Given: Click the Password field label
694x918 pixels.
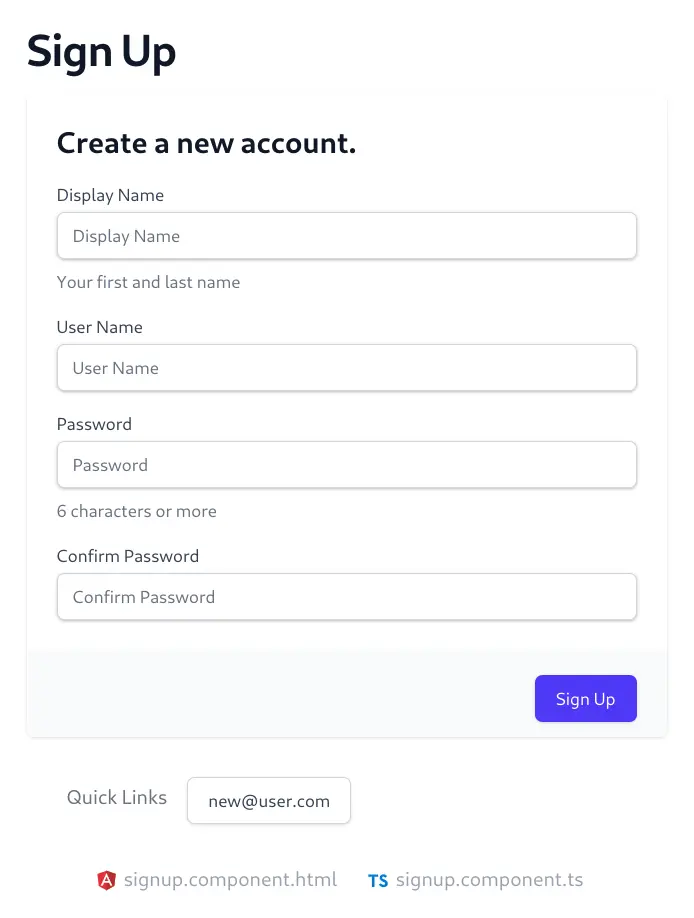Looking at the screenshot, I should click(x=94, y=424).
